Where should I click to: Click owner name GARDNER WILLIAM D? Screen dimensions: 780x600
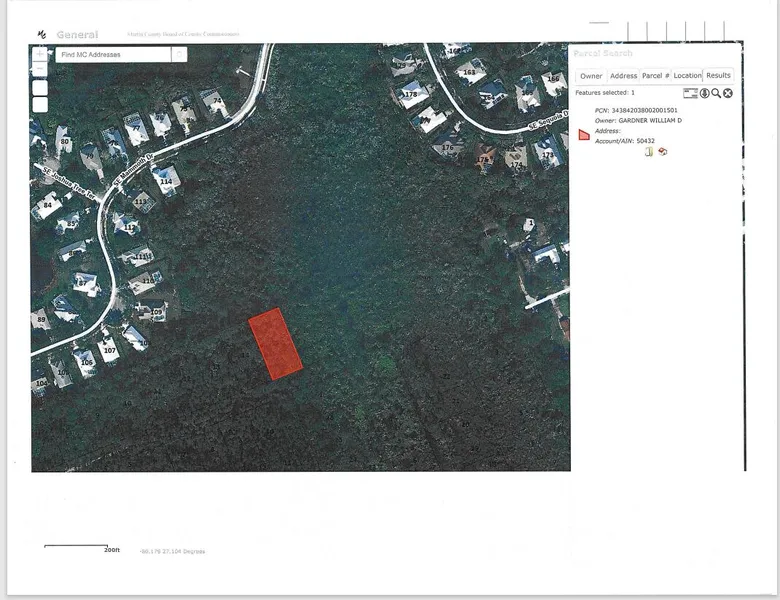(x=650, y=120)
